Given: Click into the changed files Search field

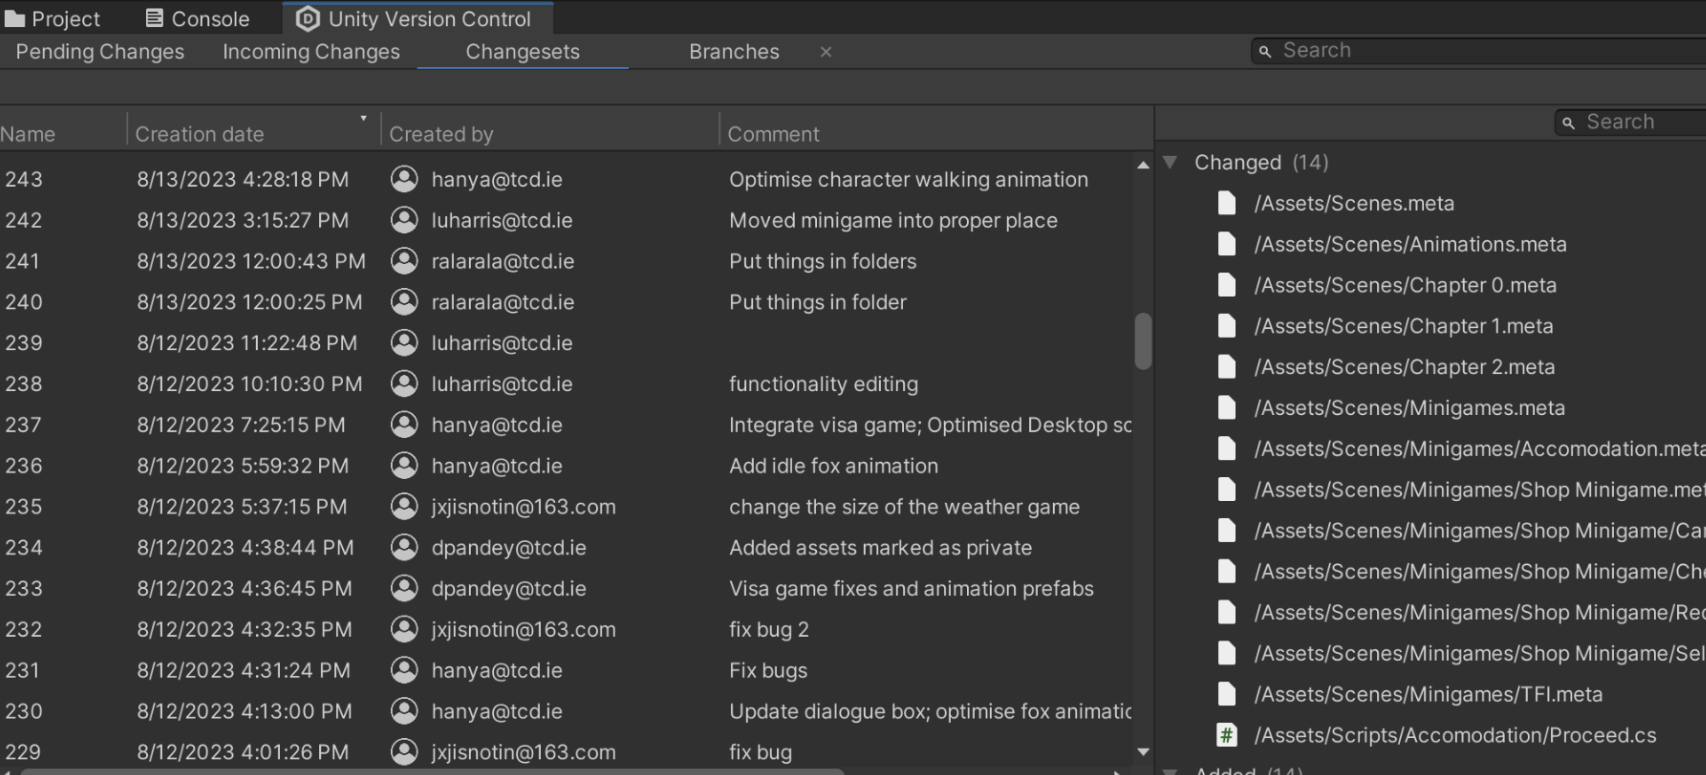Looking at the screenshot, I should pos(1632,122).
